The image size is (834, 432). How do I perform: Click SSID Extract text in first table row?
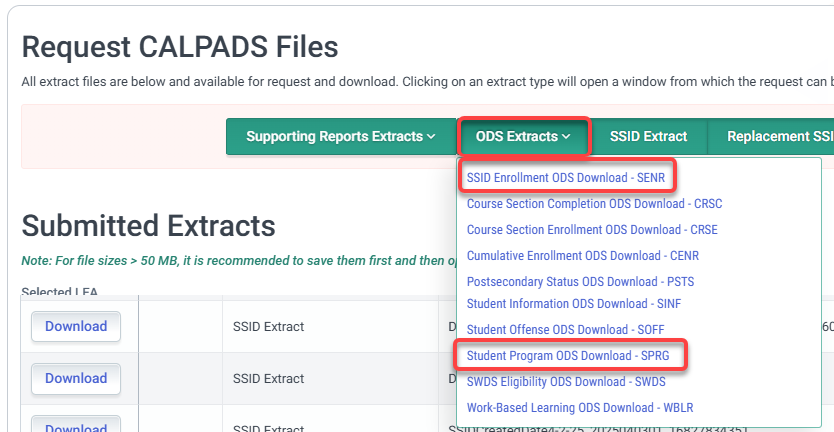tap(268, 327)
